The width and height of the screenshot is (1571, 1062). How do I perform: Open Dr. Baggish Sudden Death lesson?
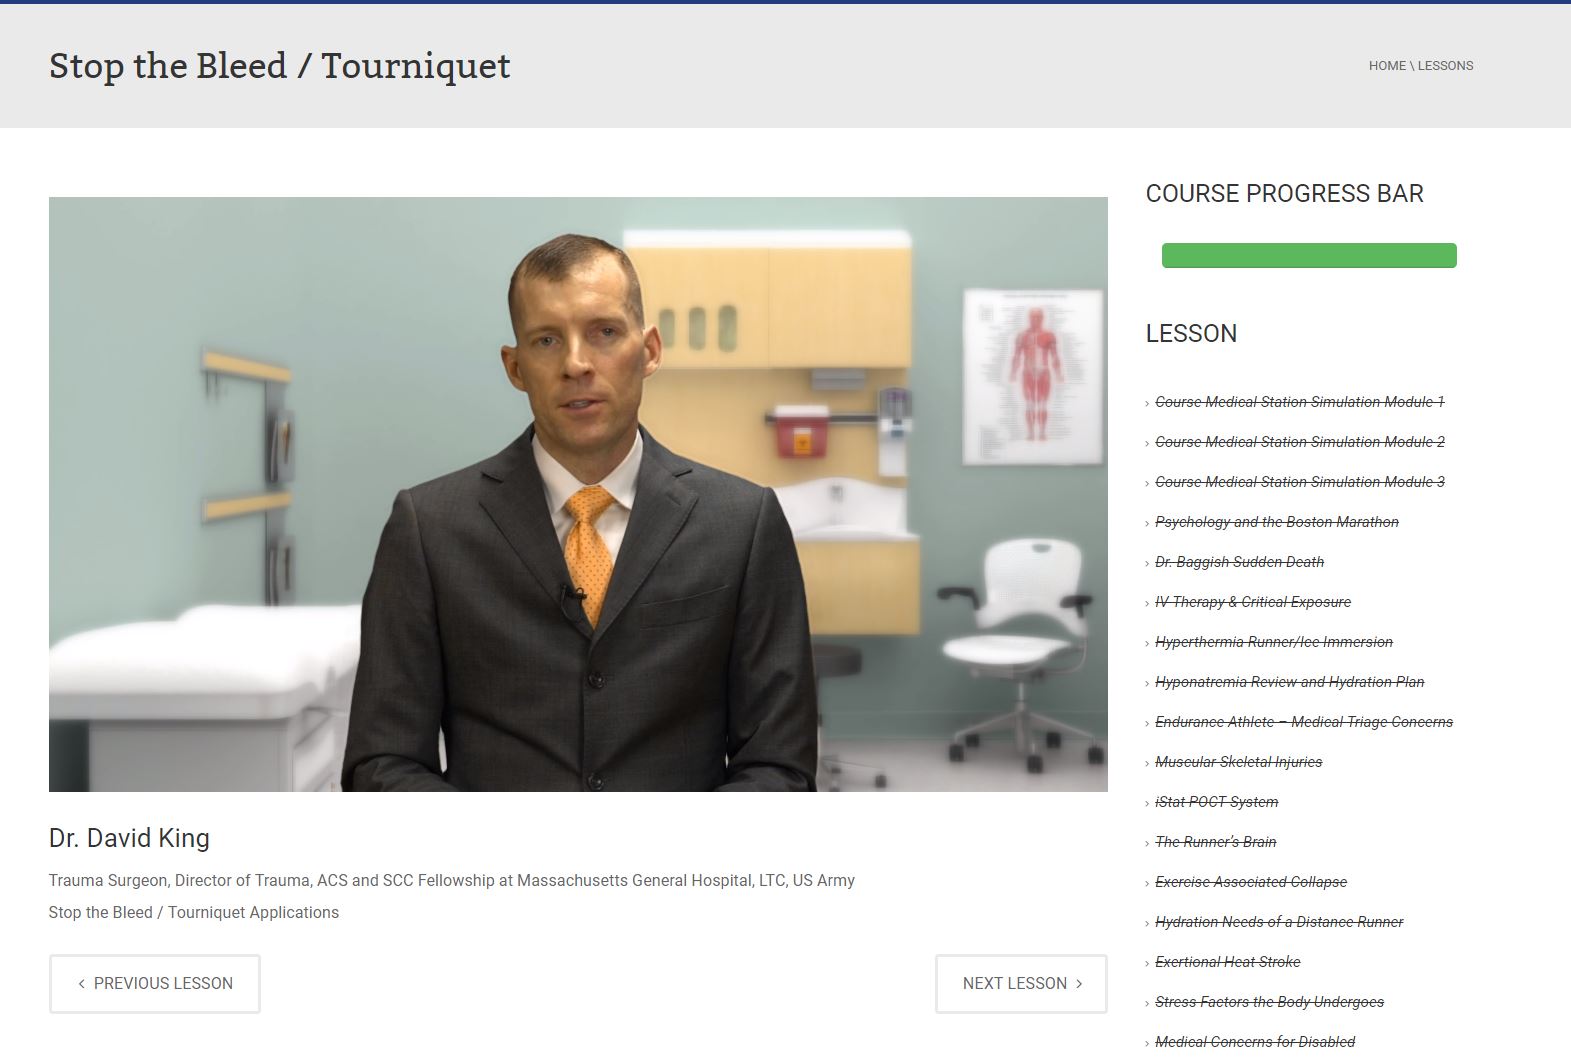pos(1240,562)
